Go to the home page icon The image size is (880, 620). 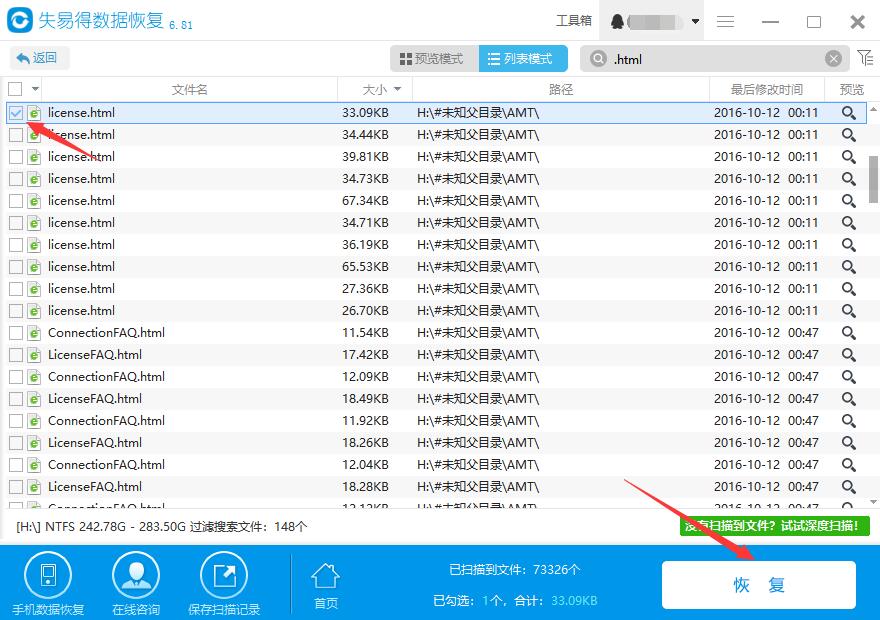pos(326,576)
